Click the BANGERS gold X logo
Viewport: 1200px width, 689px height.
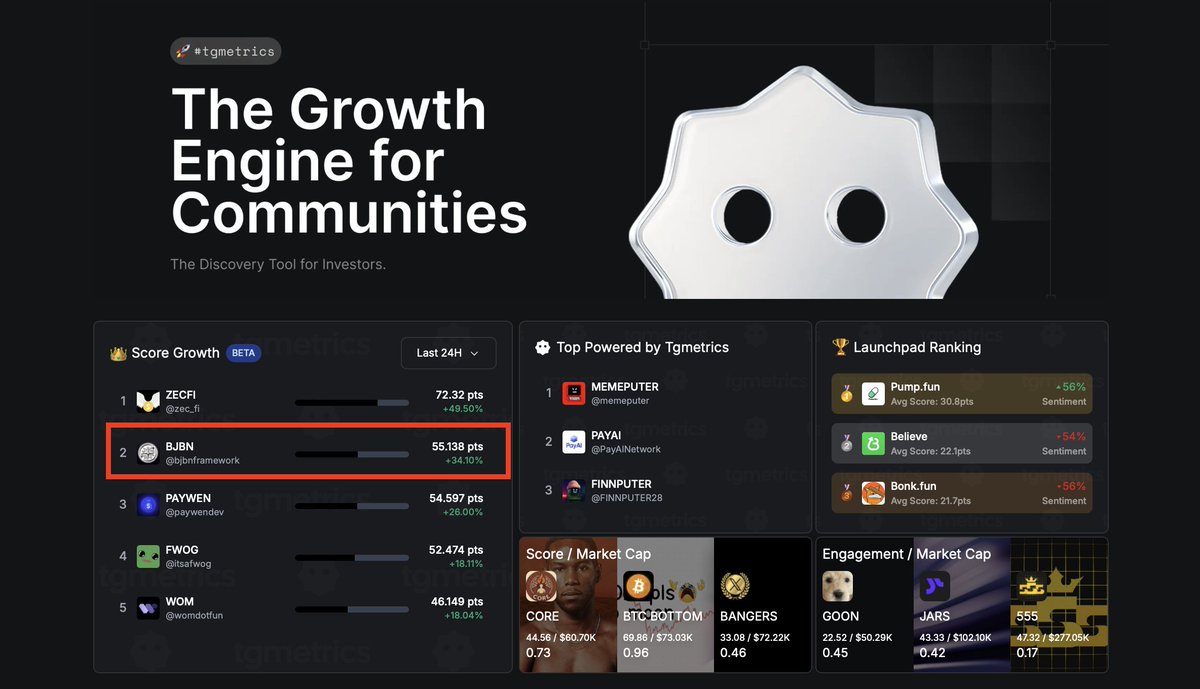[x=735, y=586]
